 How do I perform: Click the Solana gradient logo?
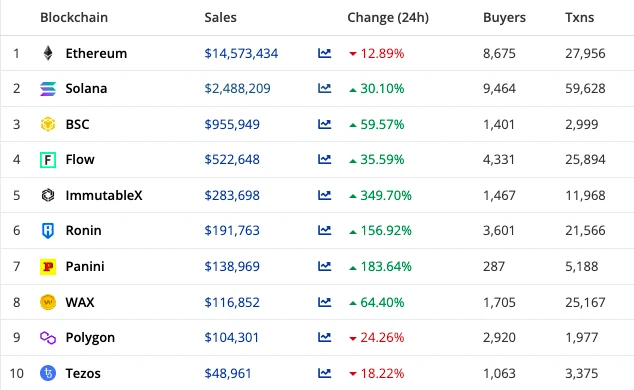(48, 89)
